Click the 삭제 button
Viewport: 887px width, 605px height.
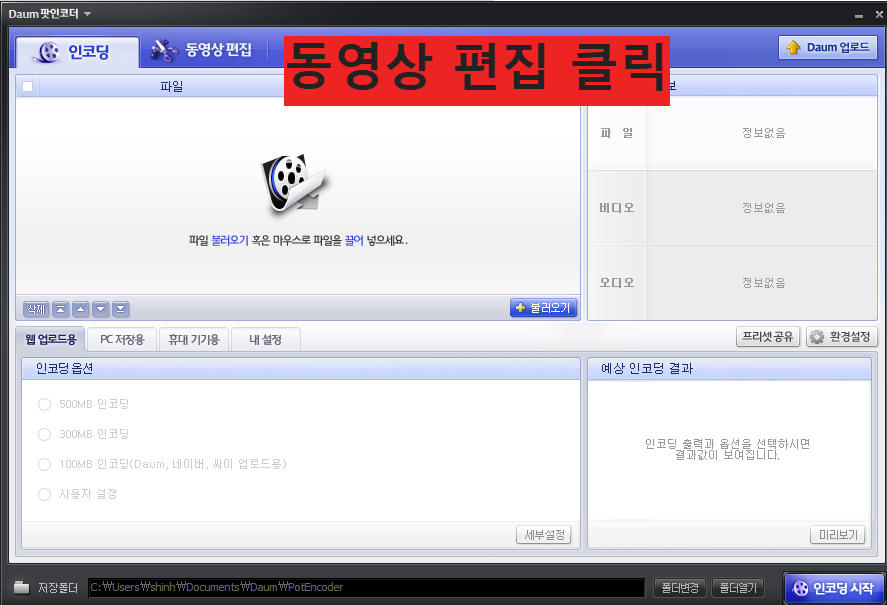pyautogui.click(x=36, y=309)
